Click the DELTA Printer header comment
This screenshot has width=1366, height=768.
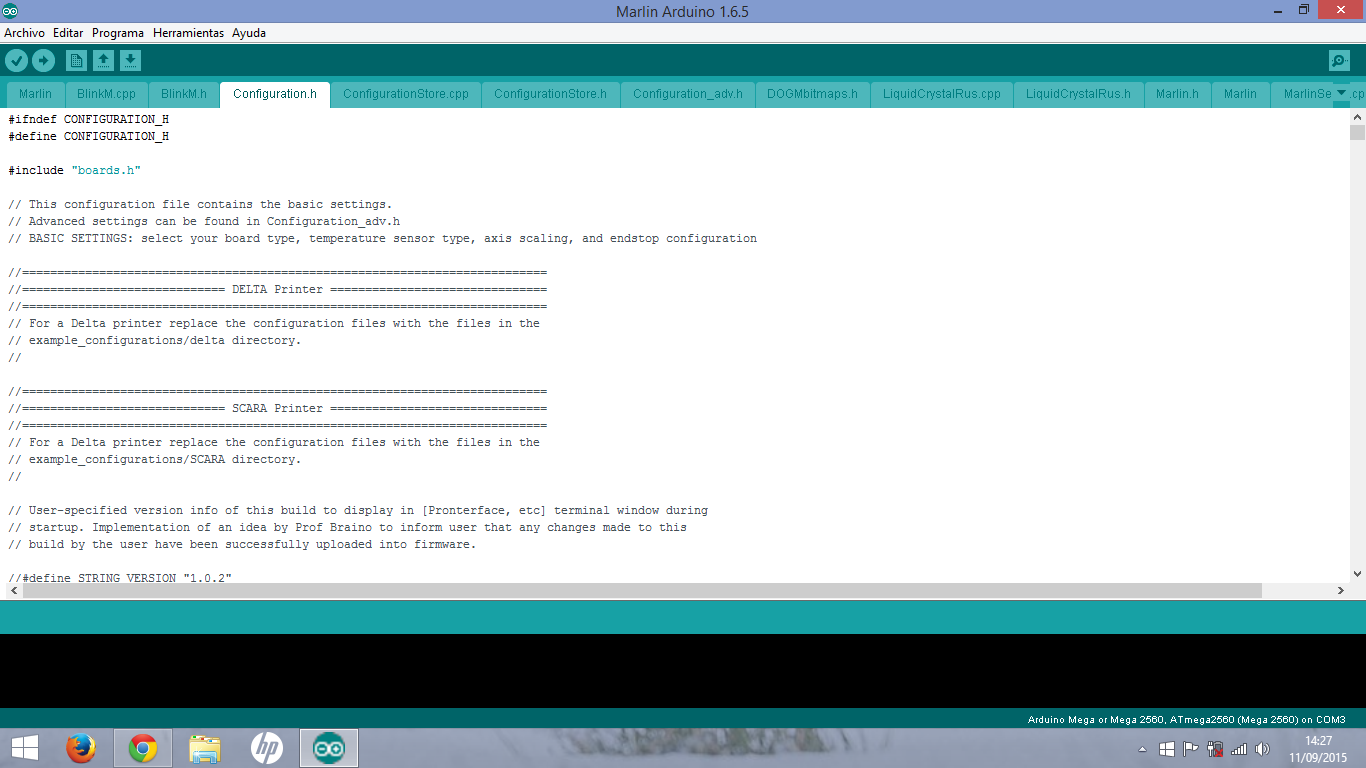pyautogui.click(x=278, y=289)
